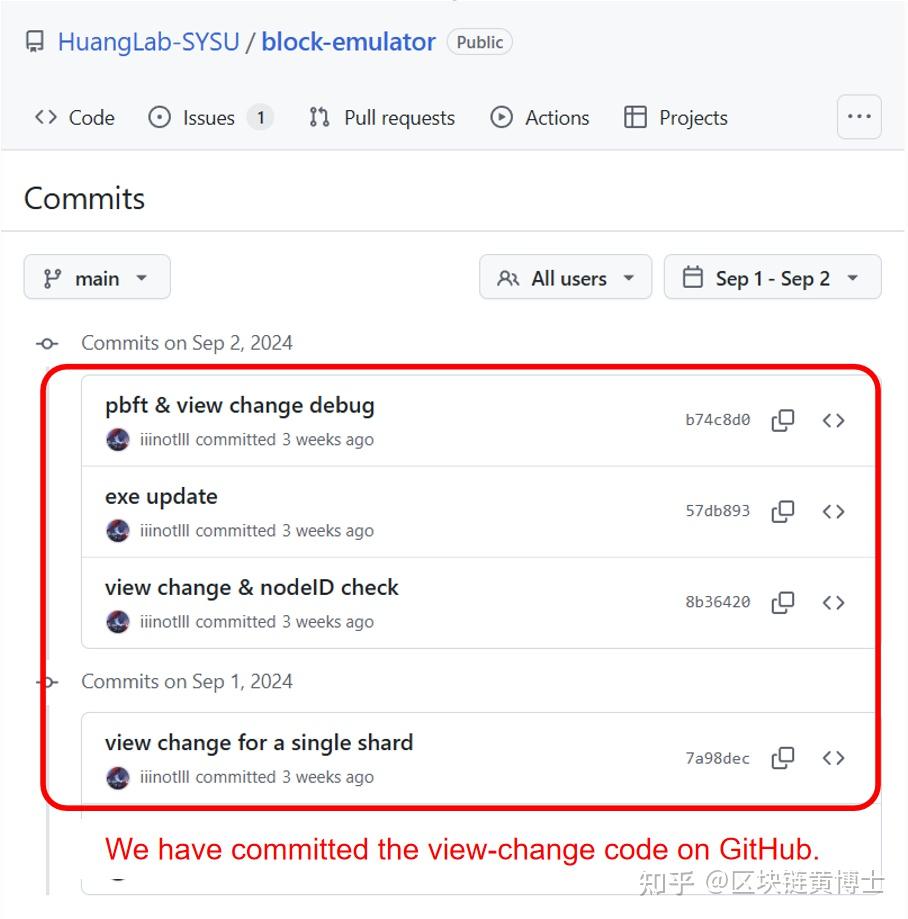The image size is (908, 919).
Task: Expand the All users filter
Action: pyautogui.click(x=566, y=278)
